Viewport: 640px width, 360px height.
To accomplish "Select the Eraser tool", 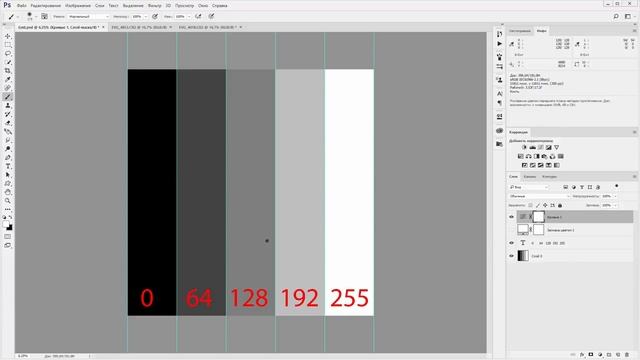I will [8, 123].
